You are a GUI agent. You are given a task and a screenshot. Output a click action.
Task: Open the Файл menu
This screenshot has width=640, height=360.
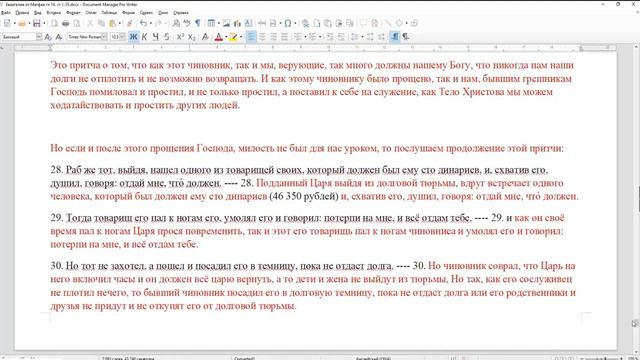pos(6,13)
